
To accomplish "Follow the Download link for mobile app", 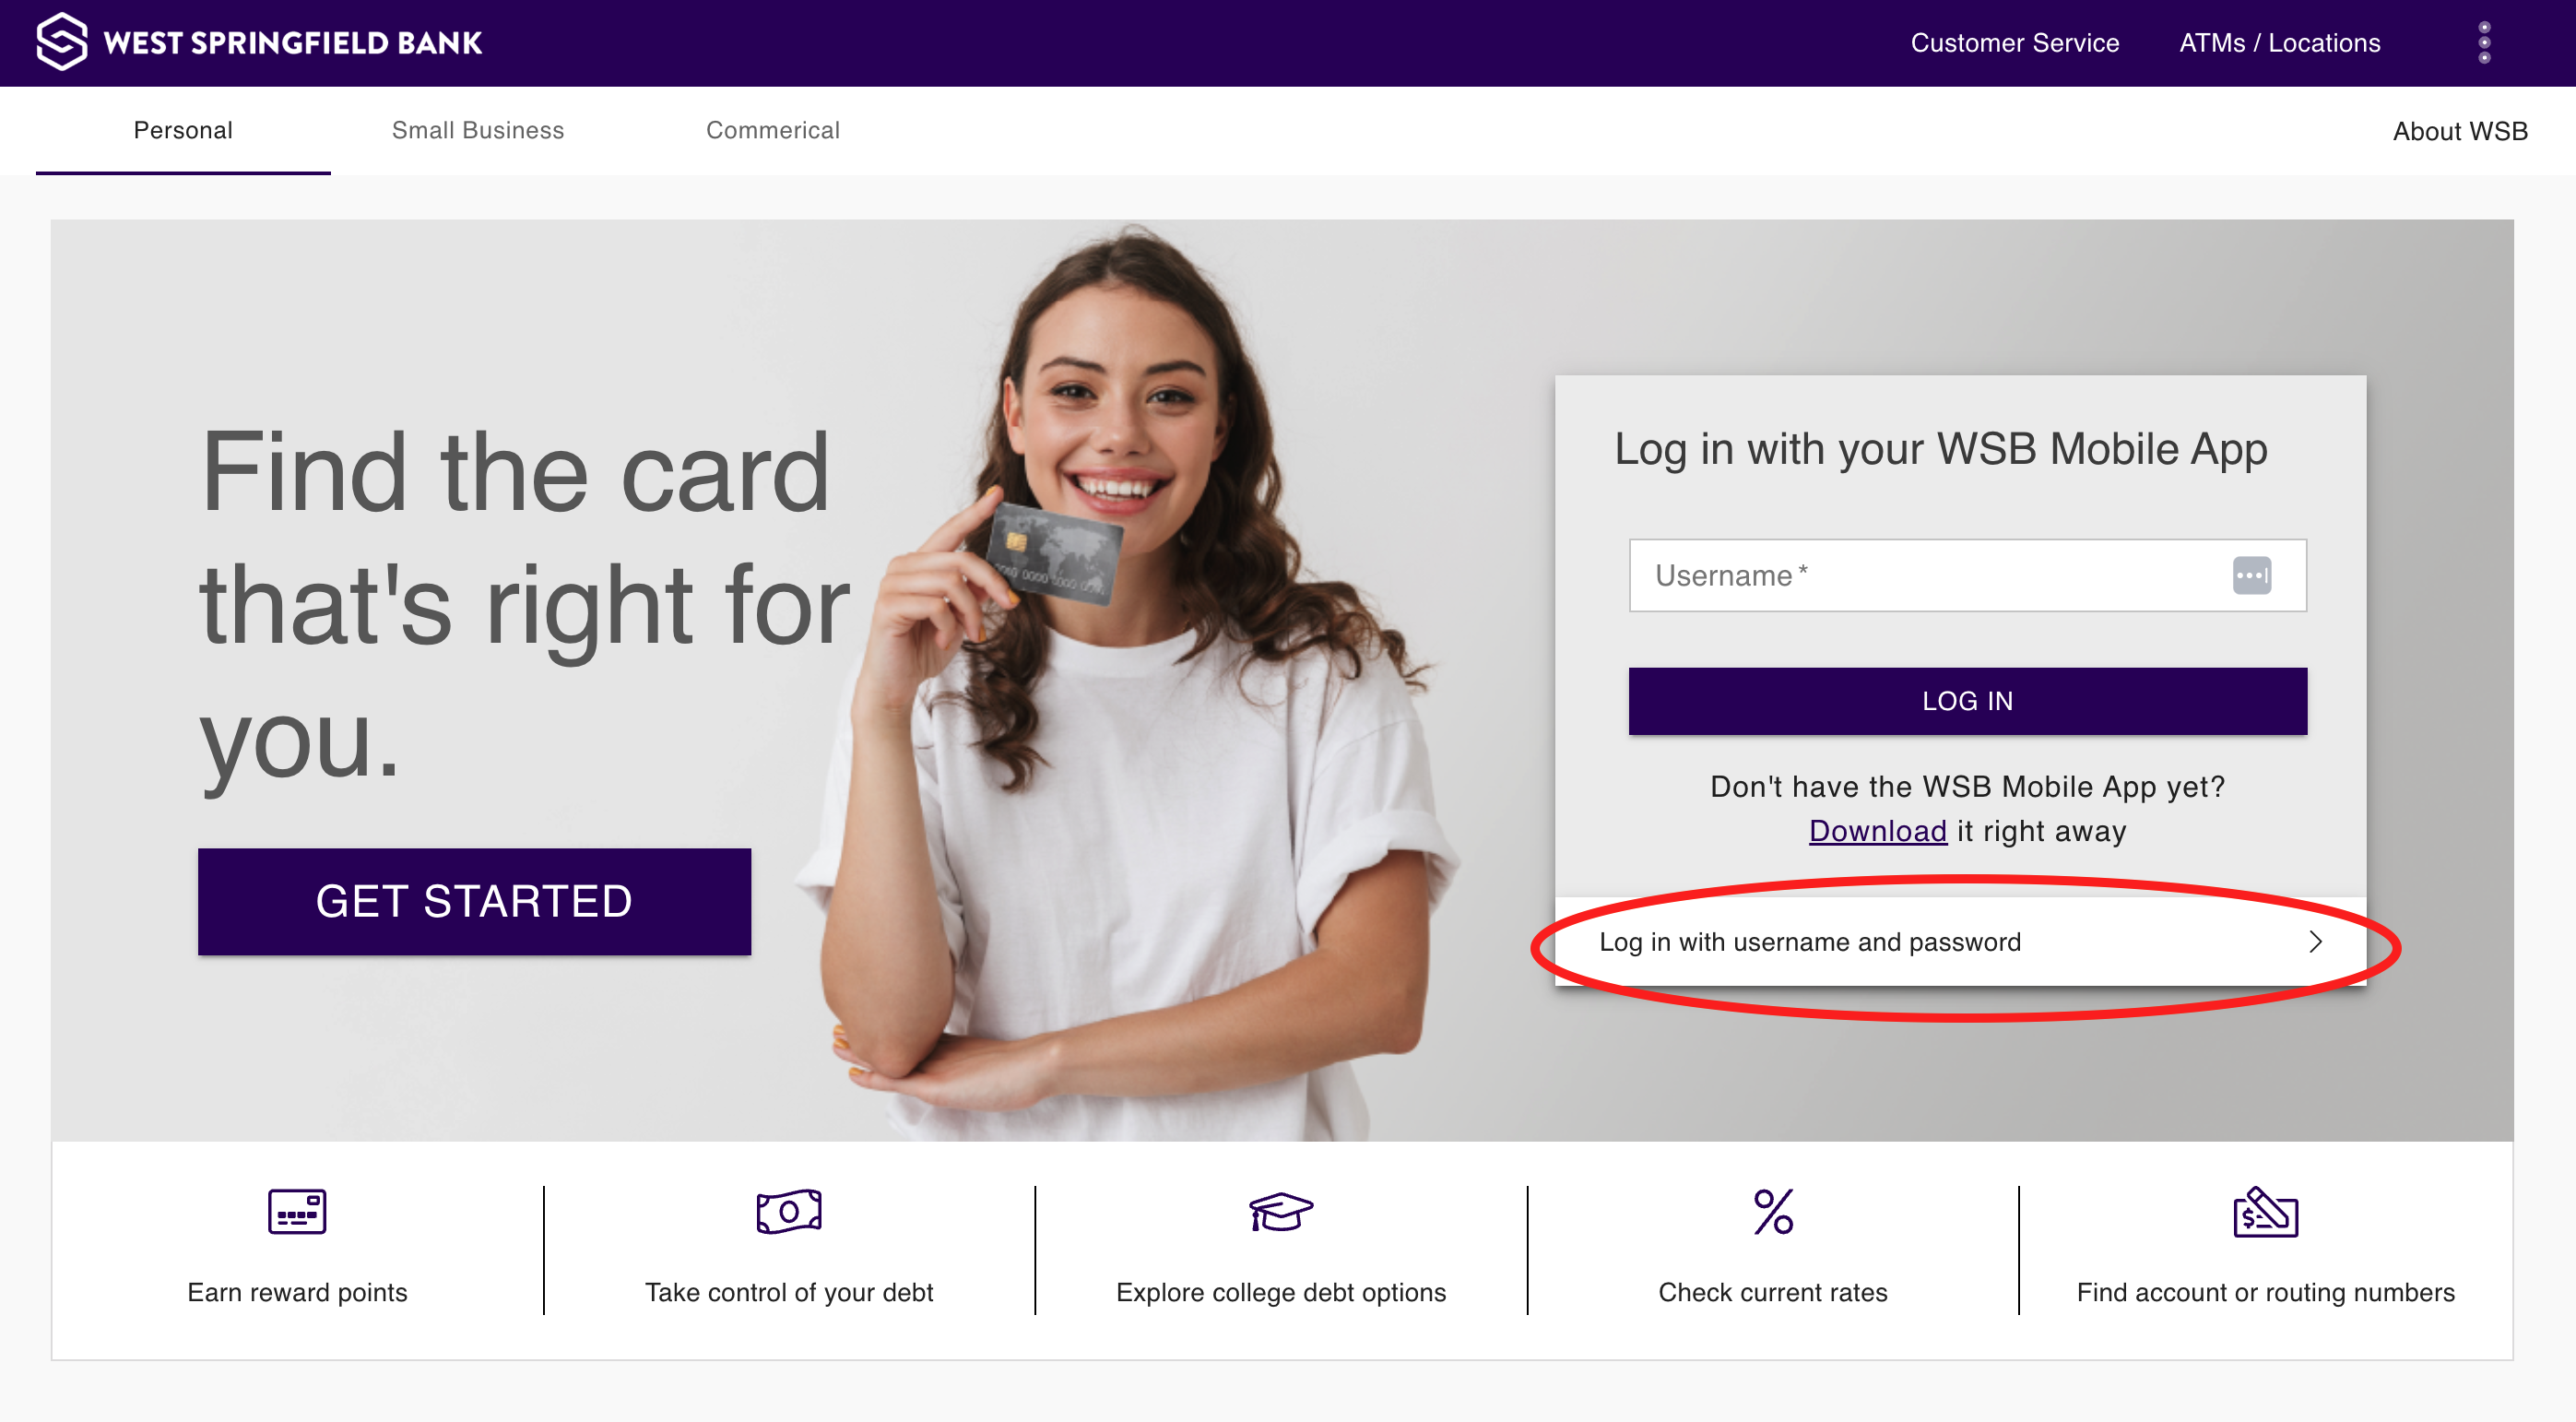I will [x=1877, y=831].
